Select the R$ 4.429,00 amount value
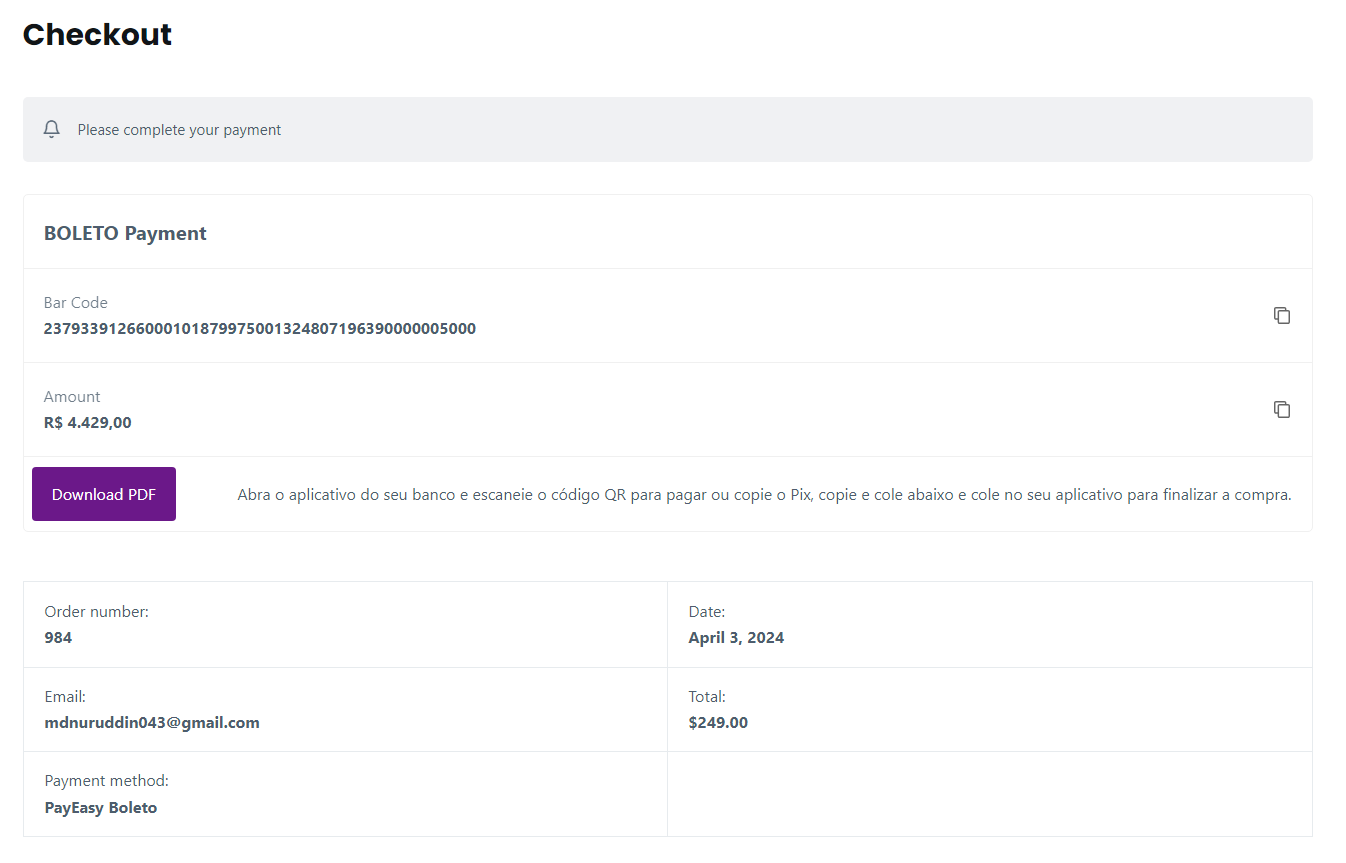The height and width of the screenshot is (863, 1346). 87,423
